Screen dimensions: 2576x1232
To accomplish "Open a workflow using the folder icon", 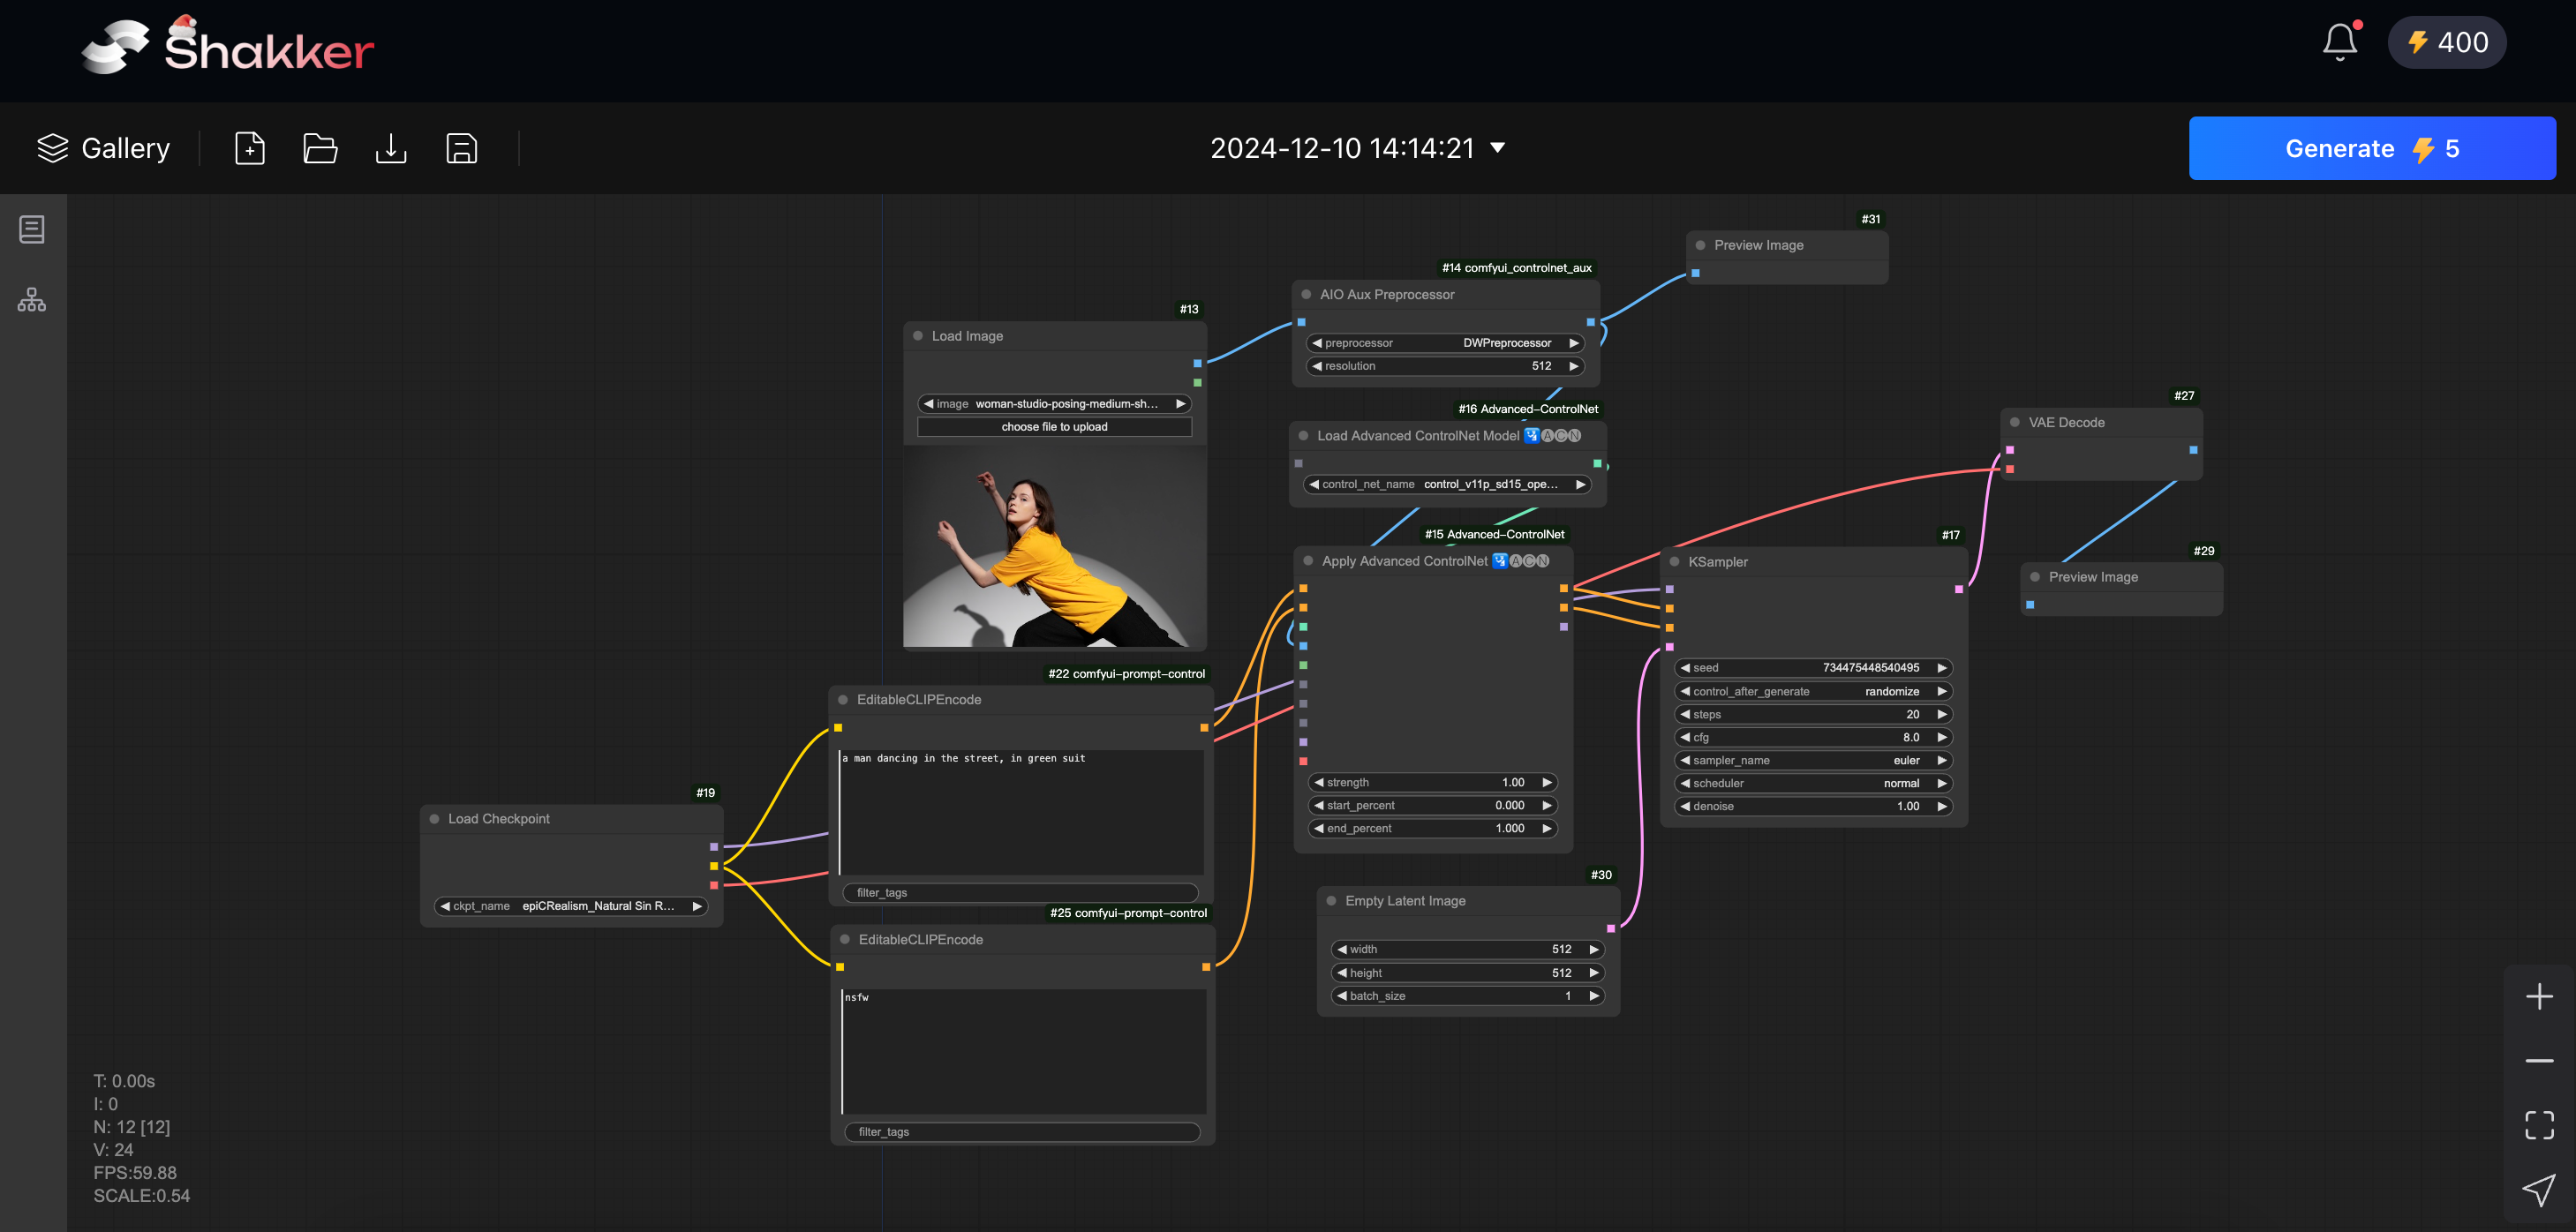I will [320, 148].
